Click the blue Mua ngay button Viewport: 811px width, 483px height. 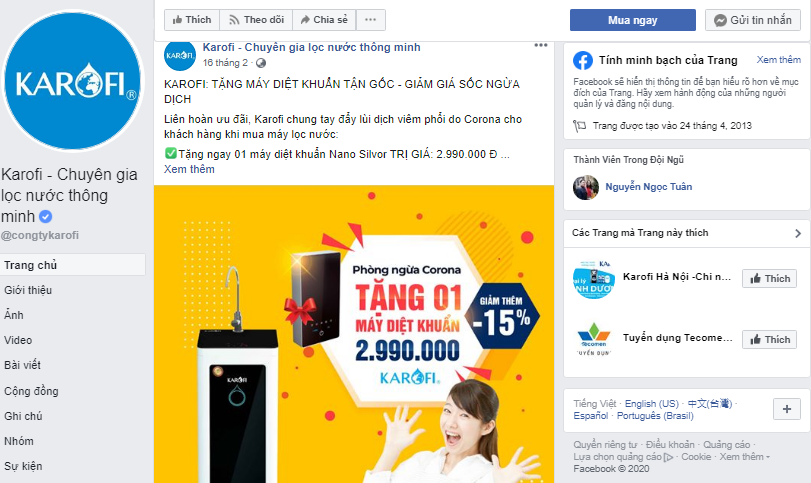tap(633, 20)
